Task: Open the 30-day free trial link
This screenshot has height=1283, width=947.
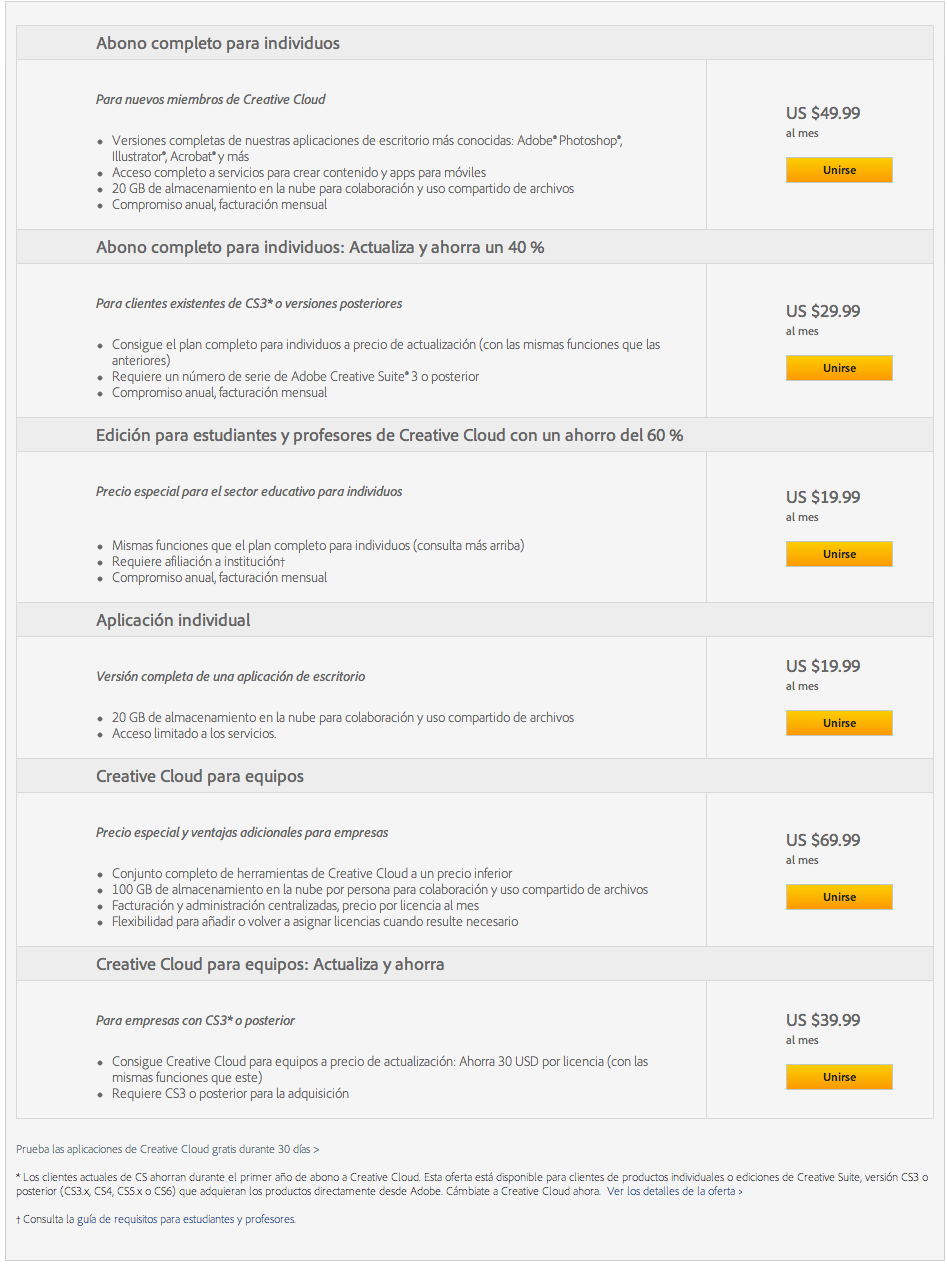Action: (x=167, y=1149)
